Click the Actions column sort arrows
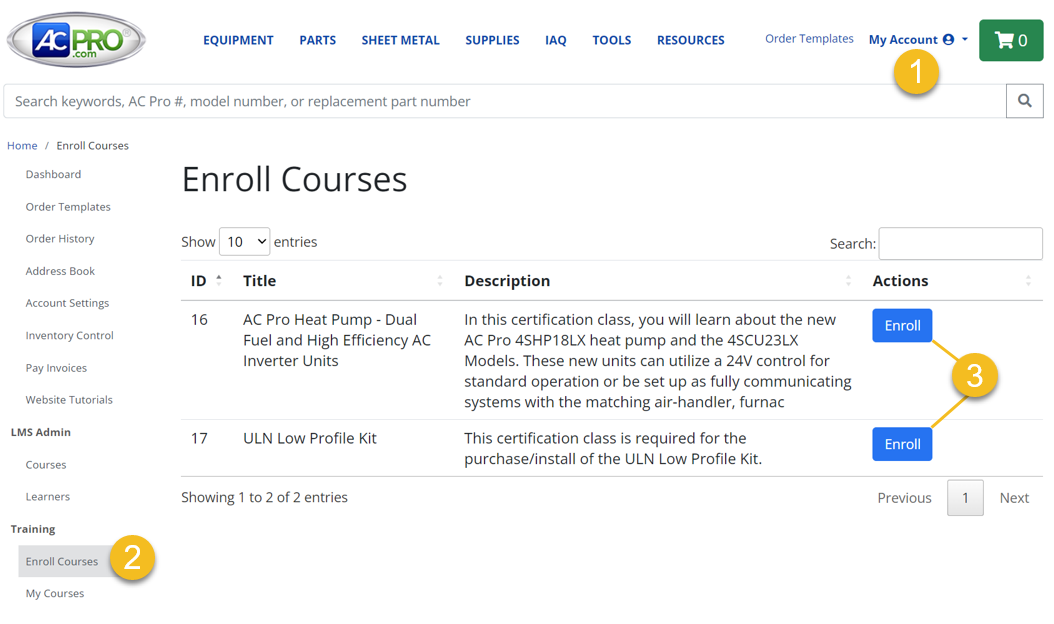This screenshot has height=624, width=1054. point(1028,281)
